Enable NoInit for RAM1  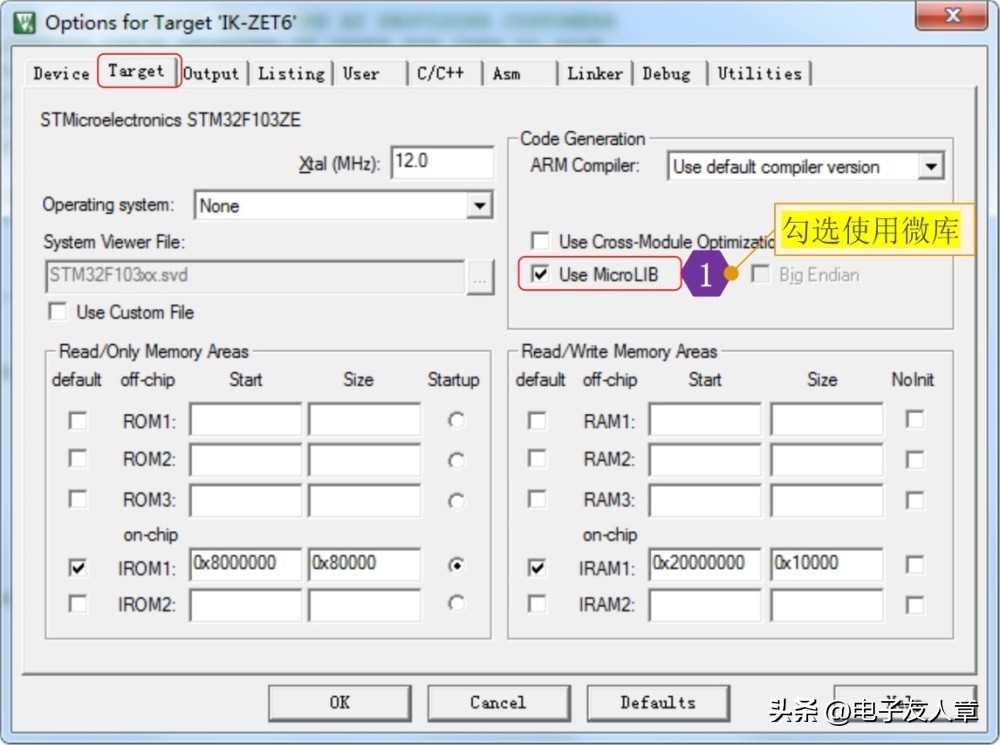[915, 419]
